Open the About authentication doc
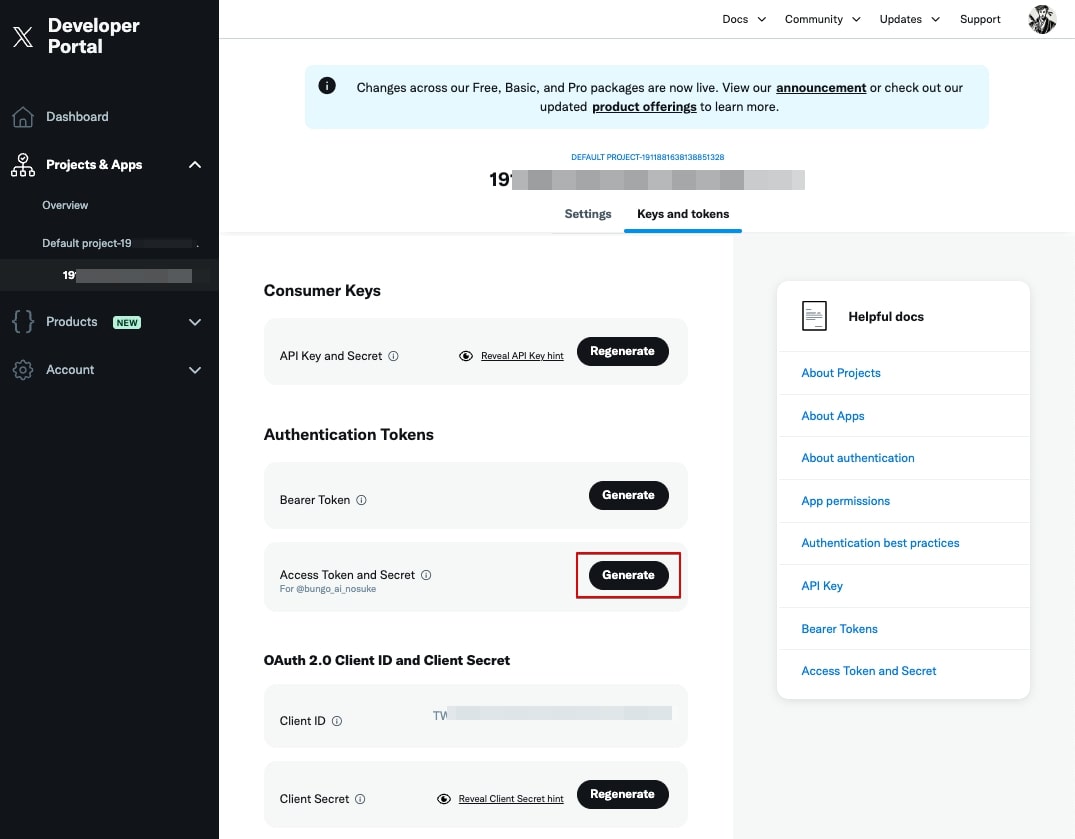Image resolution: width=1075 pixels, height=839 pixels. (858, 458)
